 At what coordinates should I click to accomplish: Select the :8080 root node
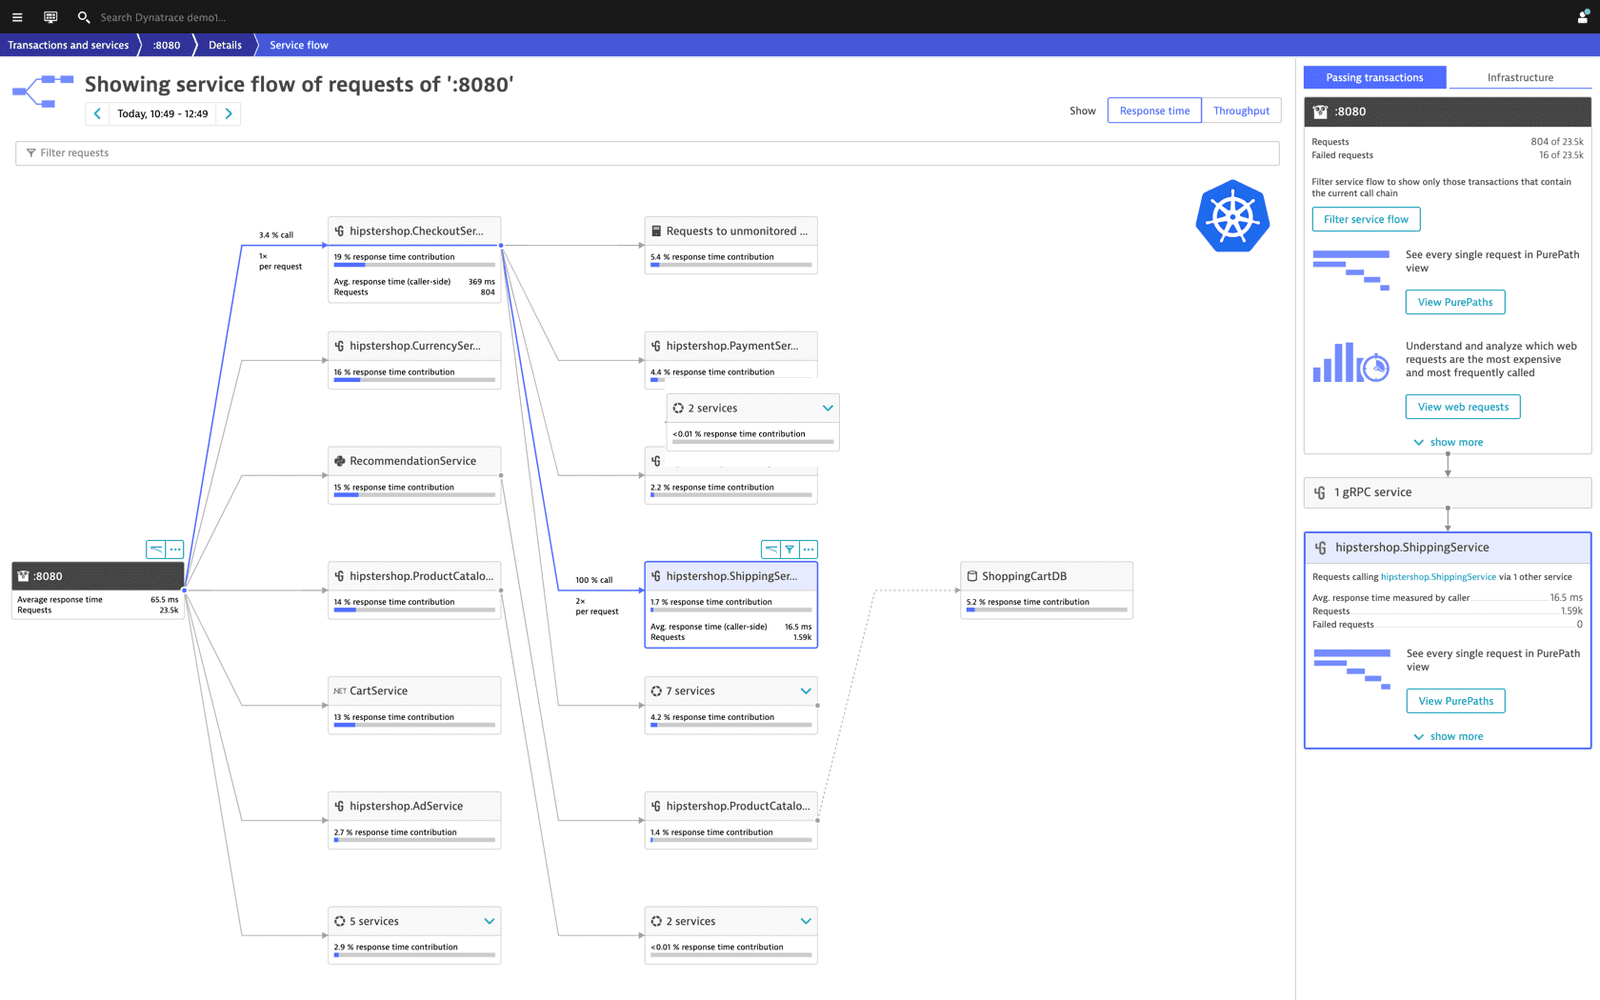(97, 590)
